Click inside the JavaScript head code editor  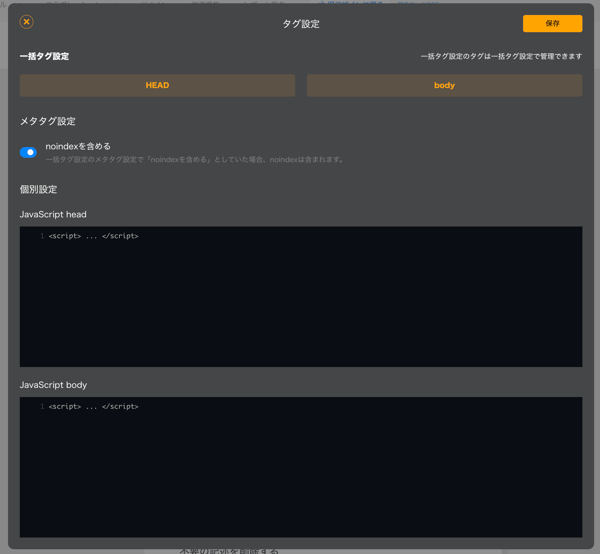click(301, 297)
